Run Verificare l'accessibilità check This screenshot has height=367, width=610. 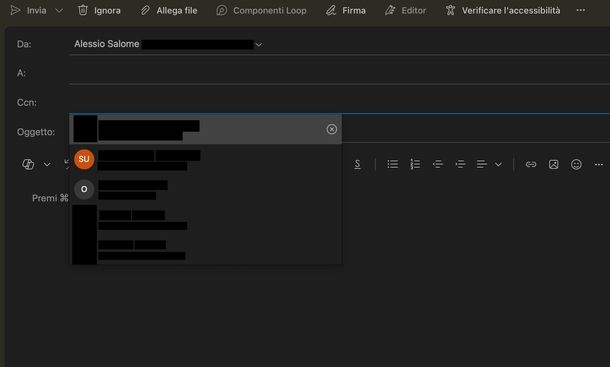click(503, 11)
